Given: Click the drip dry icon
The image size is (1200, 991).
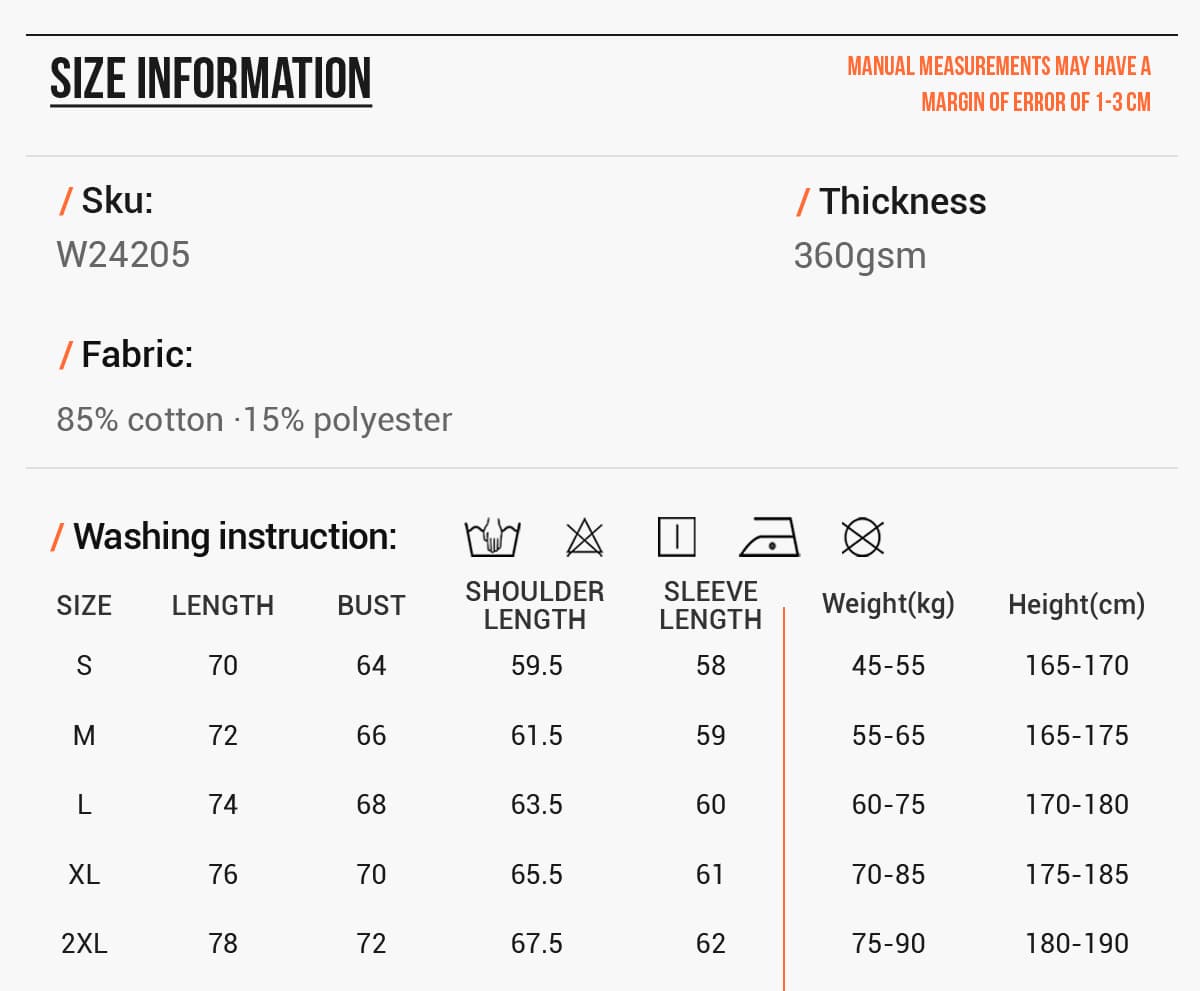Looking at the screenshot, I should [677, 537].
